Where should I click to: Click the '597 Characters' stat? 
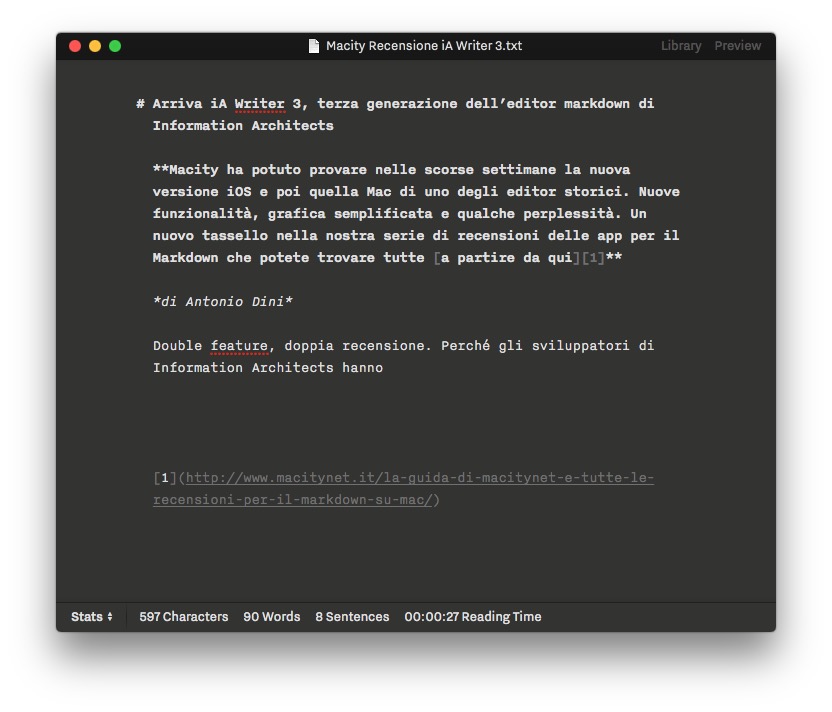(x=184, y=617)
